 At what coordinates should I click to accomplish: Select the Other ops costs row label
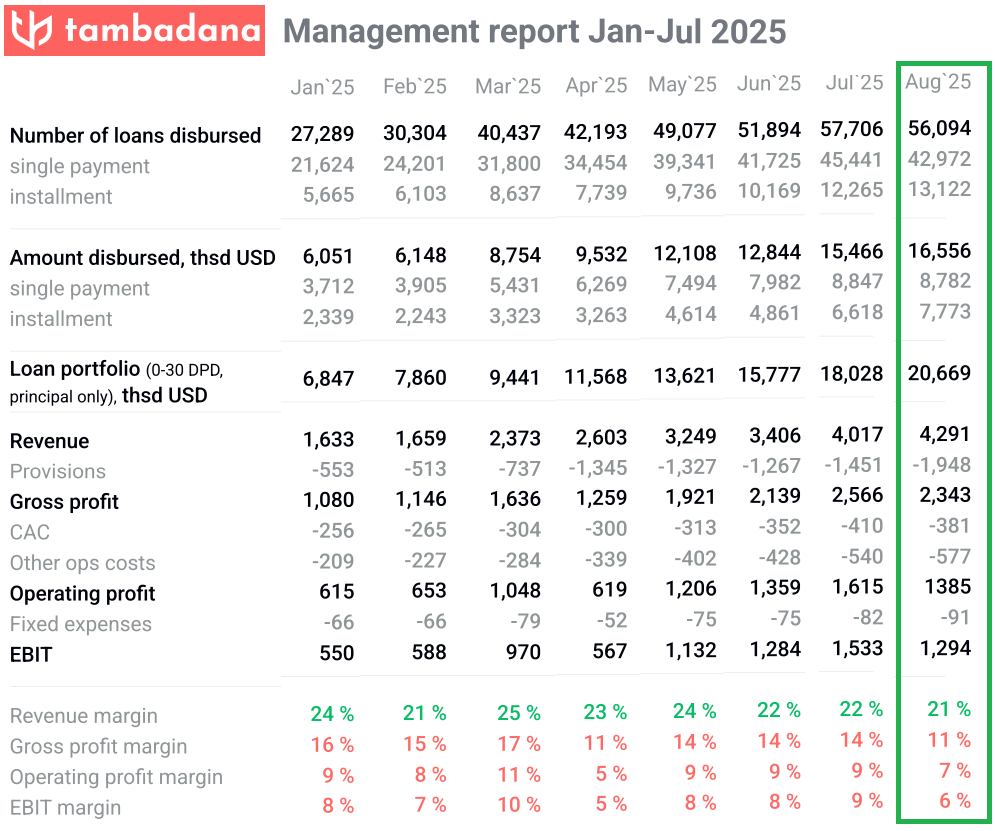(x=82, y=563)
